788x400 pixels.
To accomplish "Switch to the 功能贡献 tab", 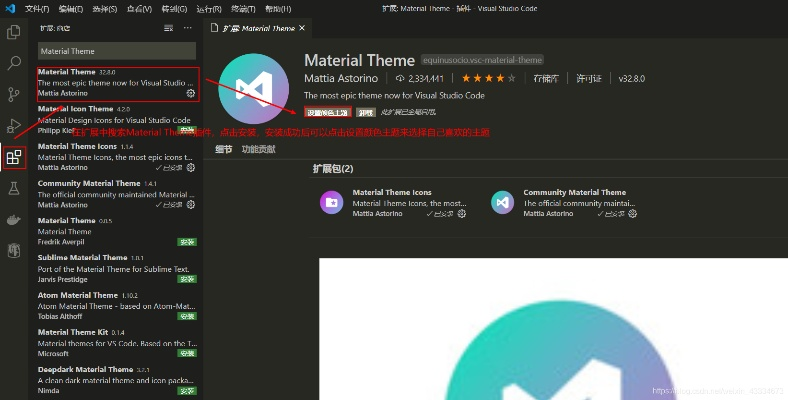I will click(x=258, y=149).
